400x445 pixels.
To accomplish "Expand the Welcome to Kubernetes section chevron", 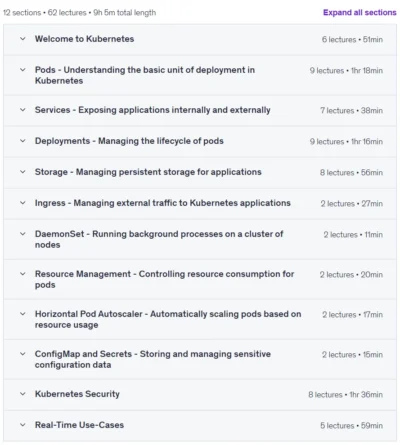I will point(23,39).
